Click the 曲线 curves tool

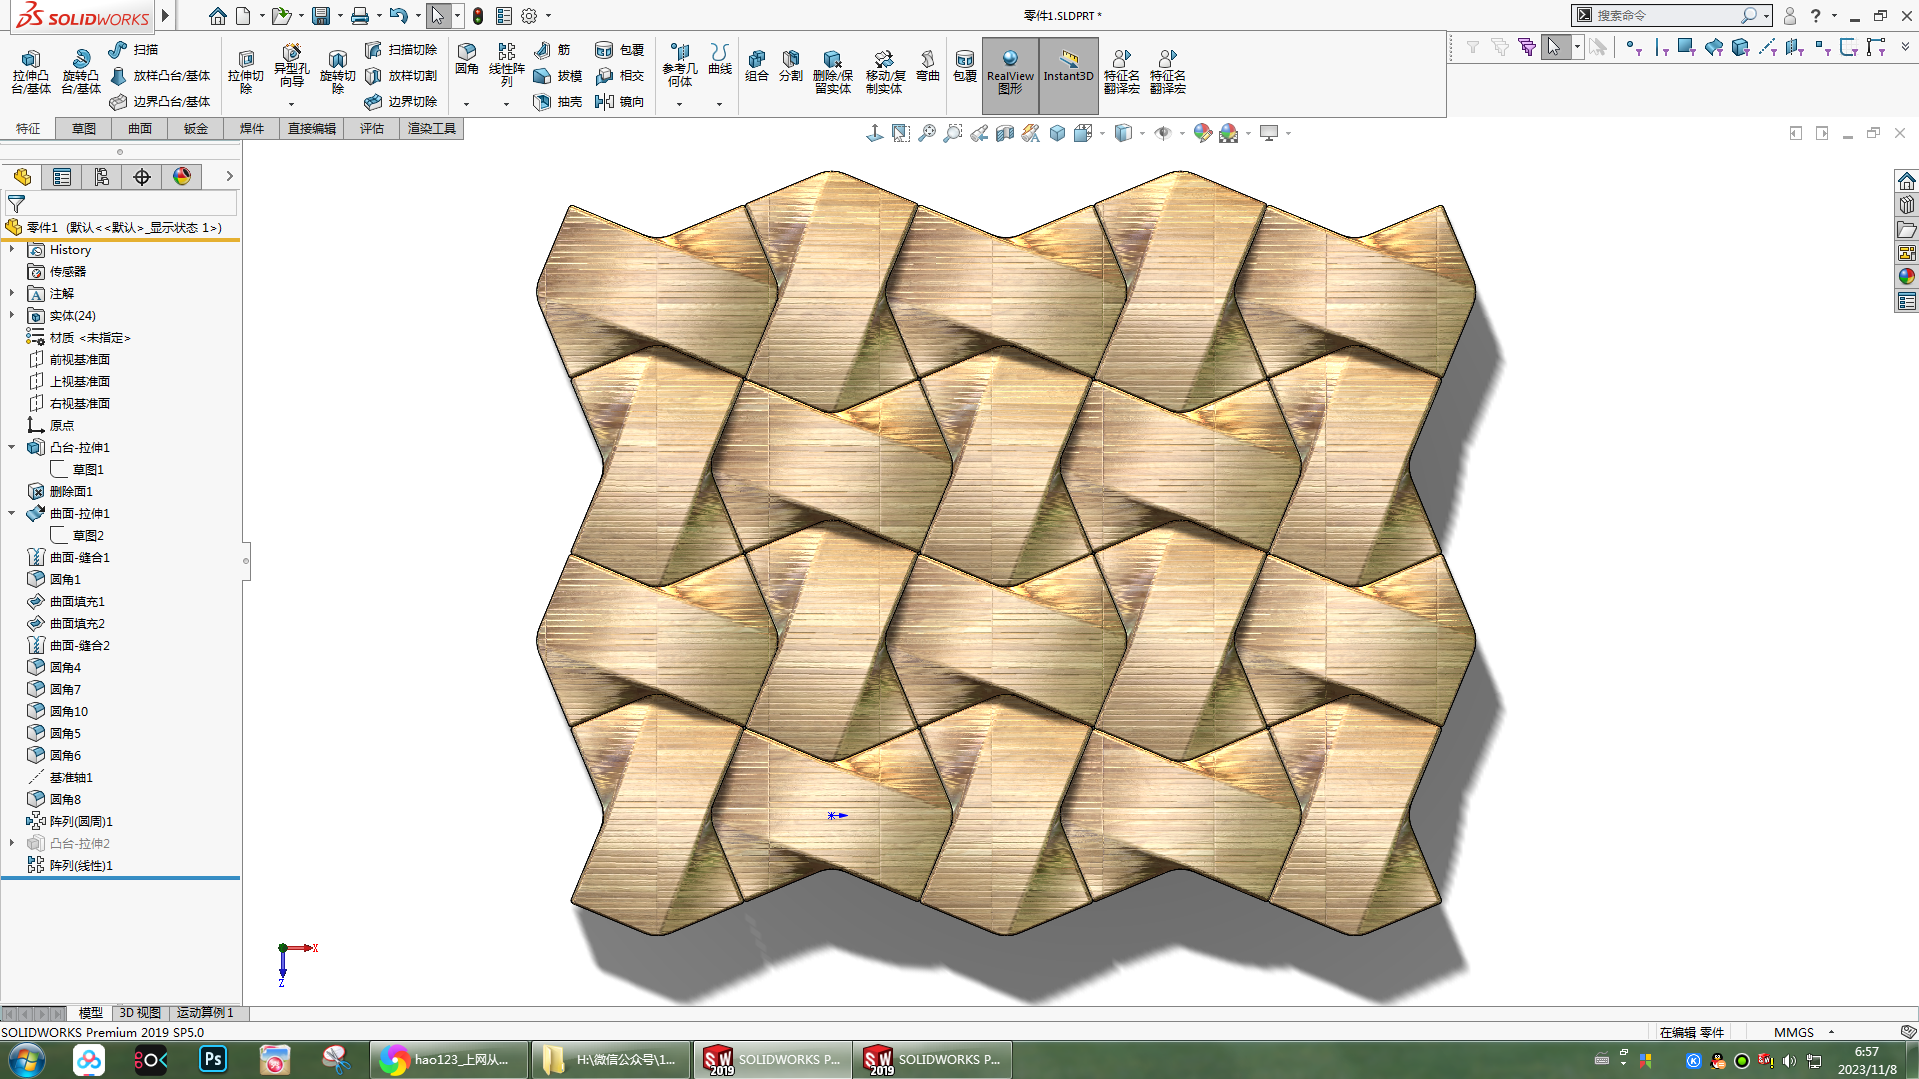720,59
